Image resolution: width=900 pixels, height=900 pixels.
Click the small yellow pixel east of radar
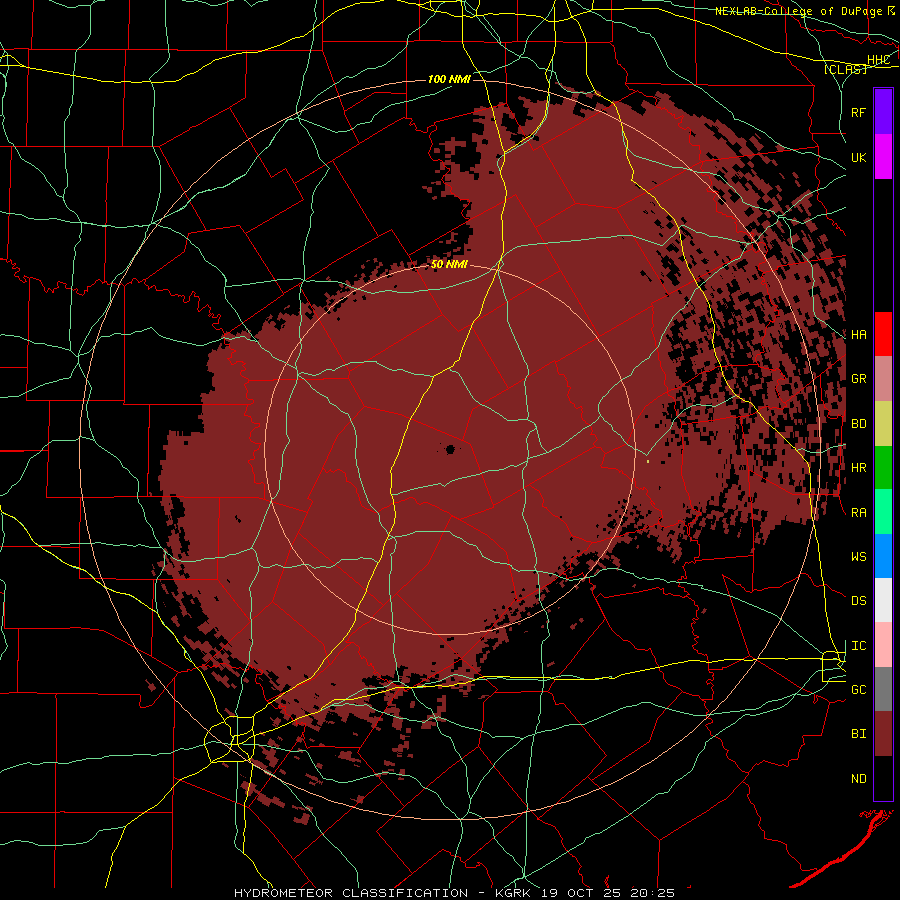648,460
